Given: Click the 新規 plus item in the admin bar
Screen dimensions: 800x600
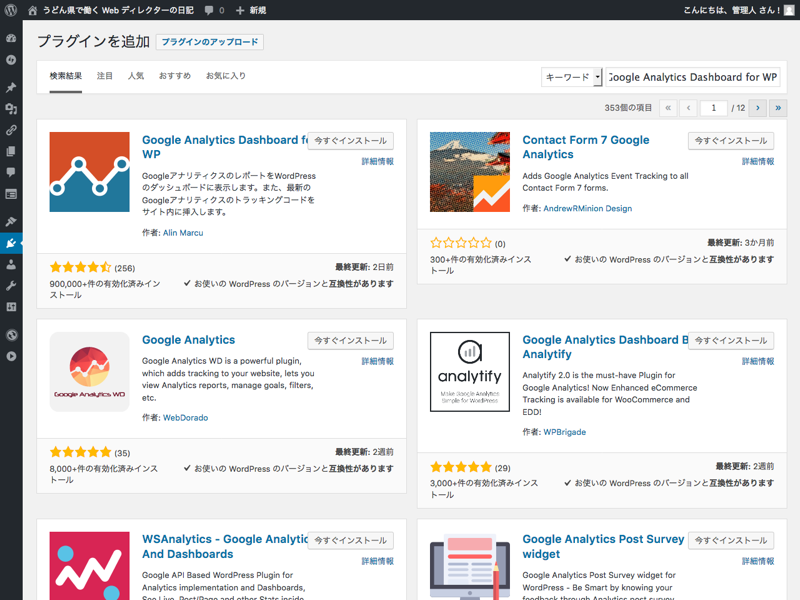Looking at the screenshot, I should pyautogui.click(x=251, y=10).
